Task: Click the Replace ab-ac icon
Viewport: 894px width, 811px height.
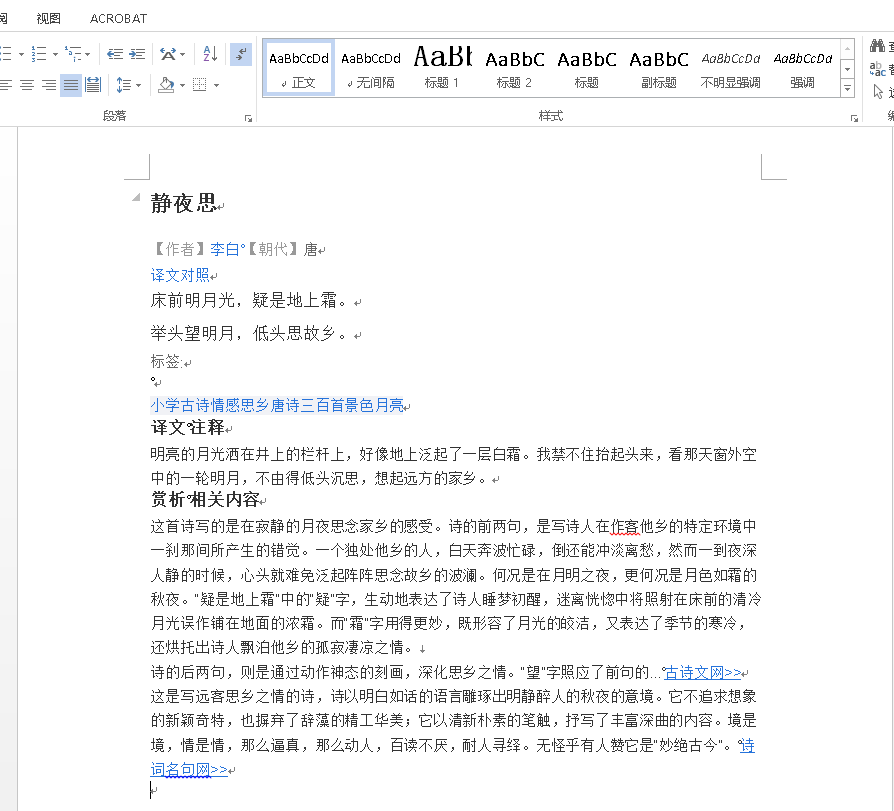Action: tap(877, 69)
